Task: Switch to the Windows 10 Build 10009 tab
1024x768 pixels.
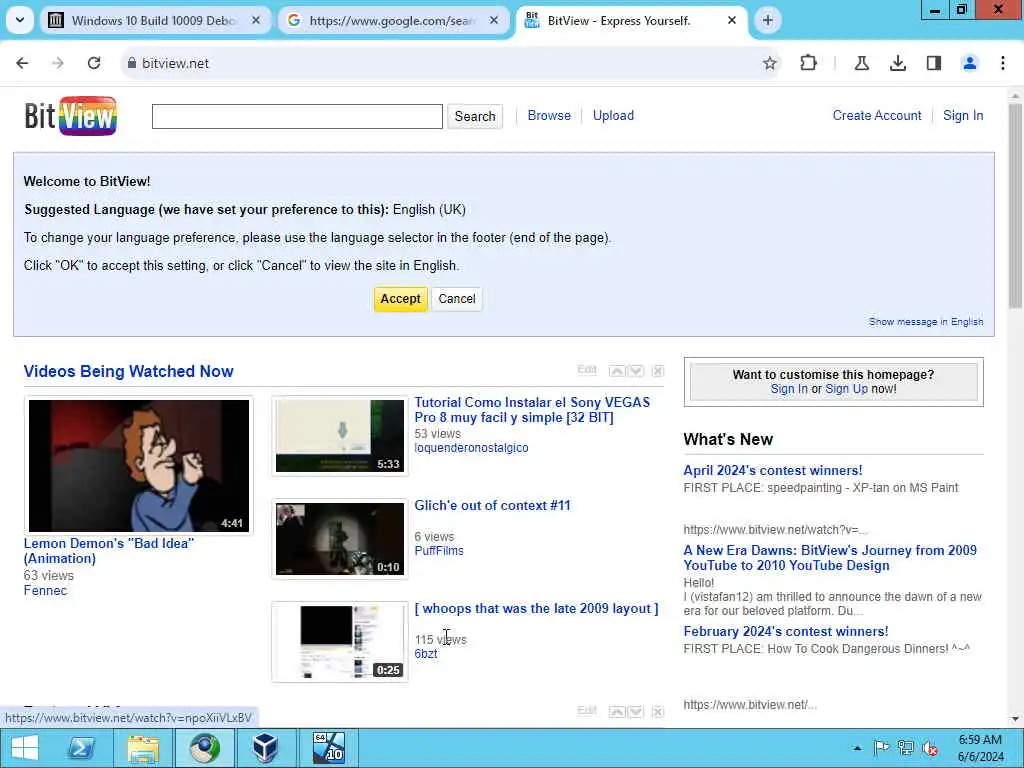Action: tap(154, 21)
